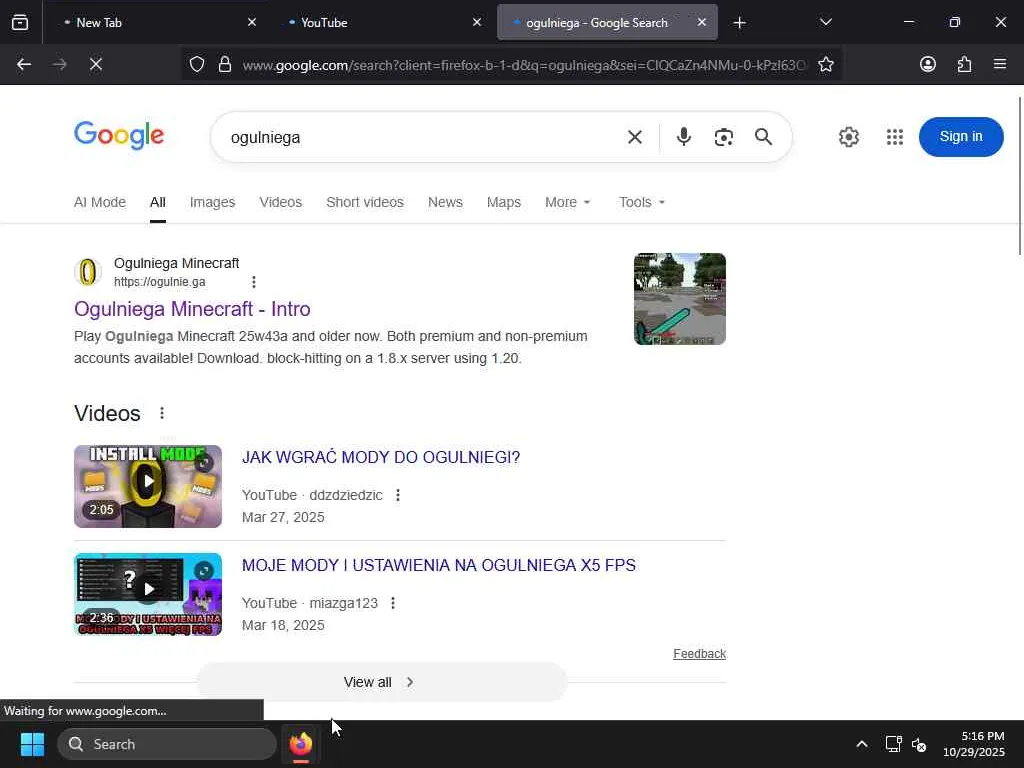Image resolution: width=1024 pixels, height=768 pixels.
Task: Open Videos section more options
Action: click(162, 413)
